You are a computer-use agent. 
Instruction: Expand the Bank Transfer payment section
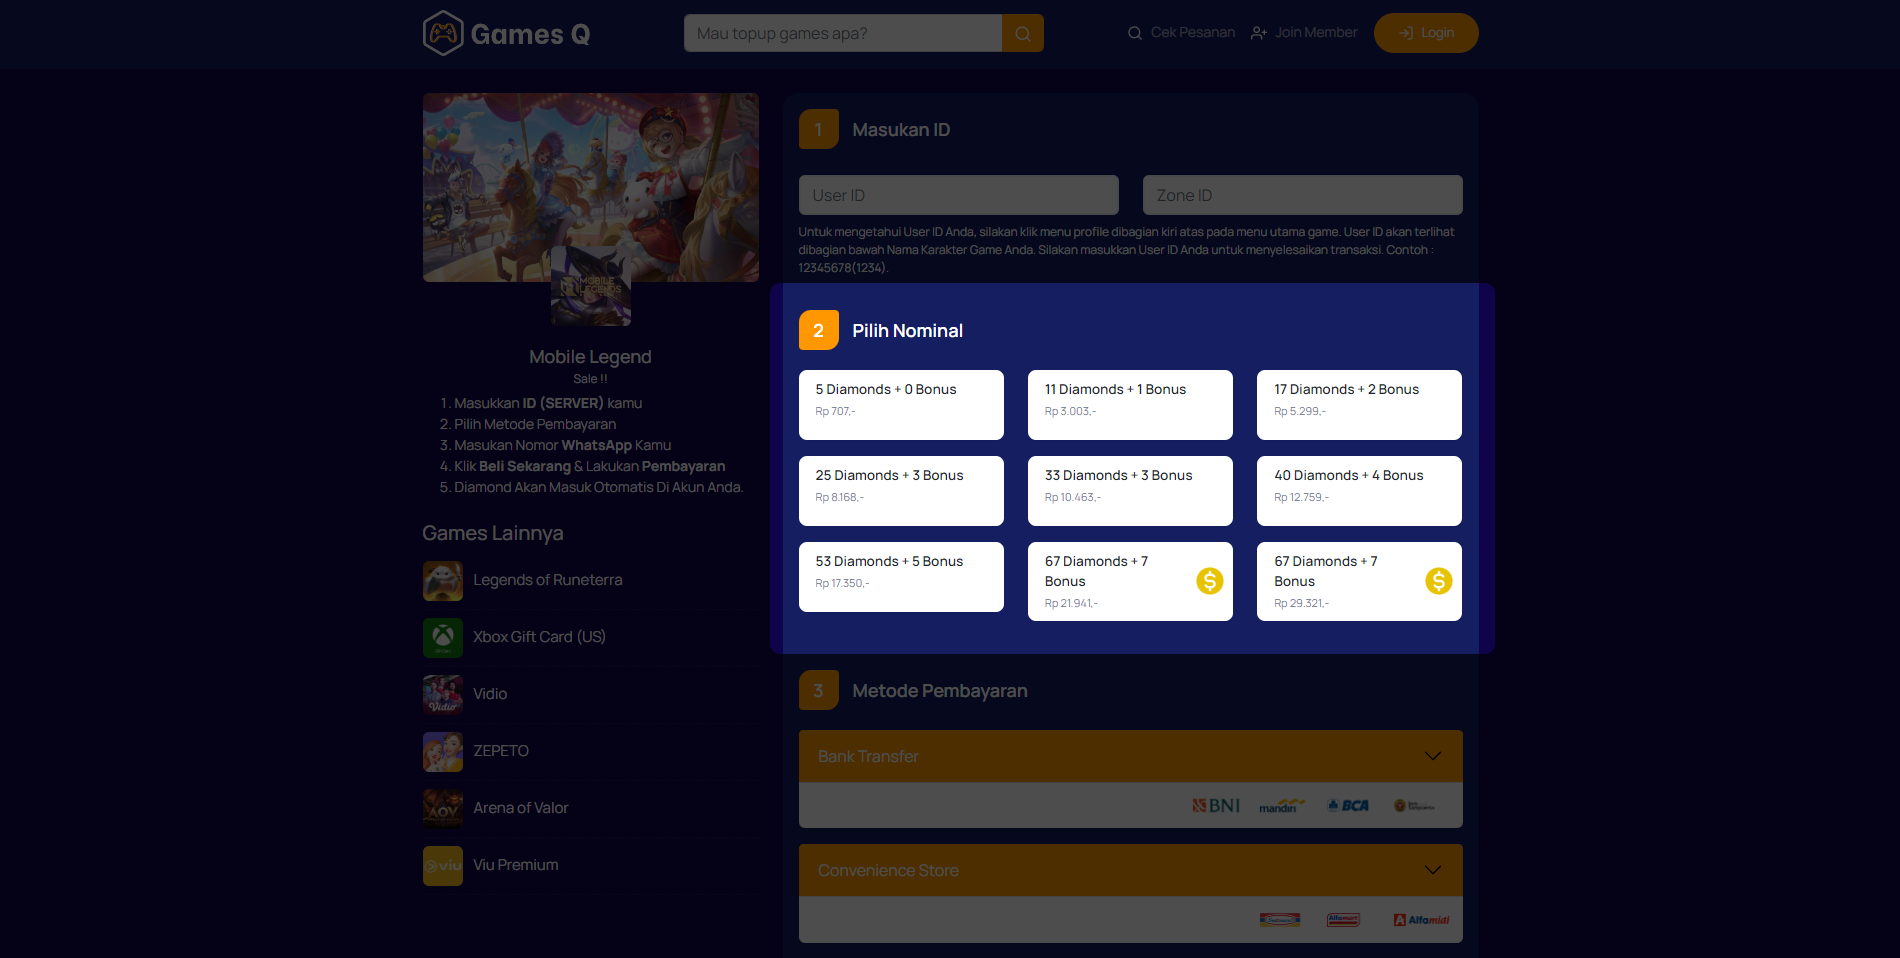(x=1130, y=756)
